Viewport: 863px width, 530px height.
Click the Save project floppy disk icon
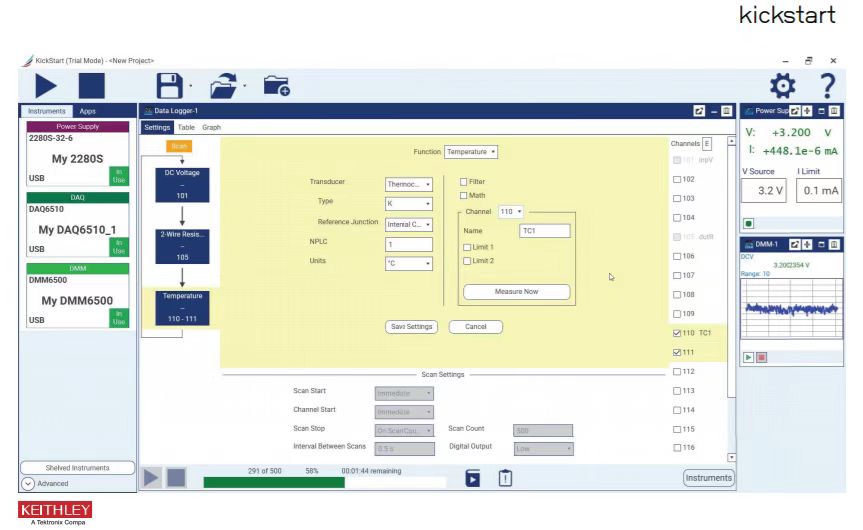point(170,85)
